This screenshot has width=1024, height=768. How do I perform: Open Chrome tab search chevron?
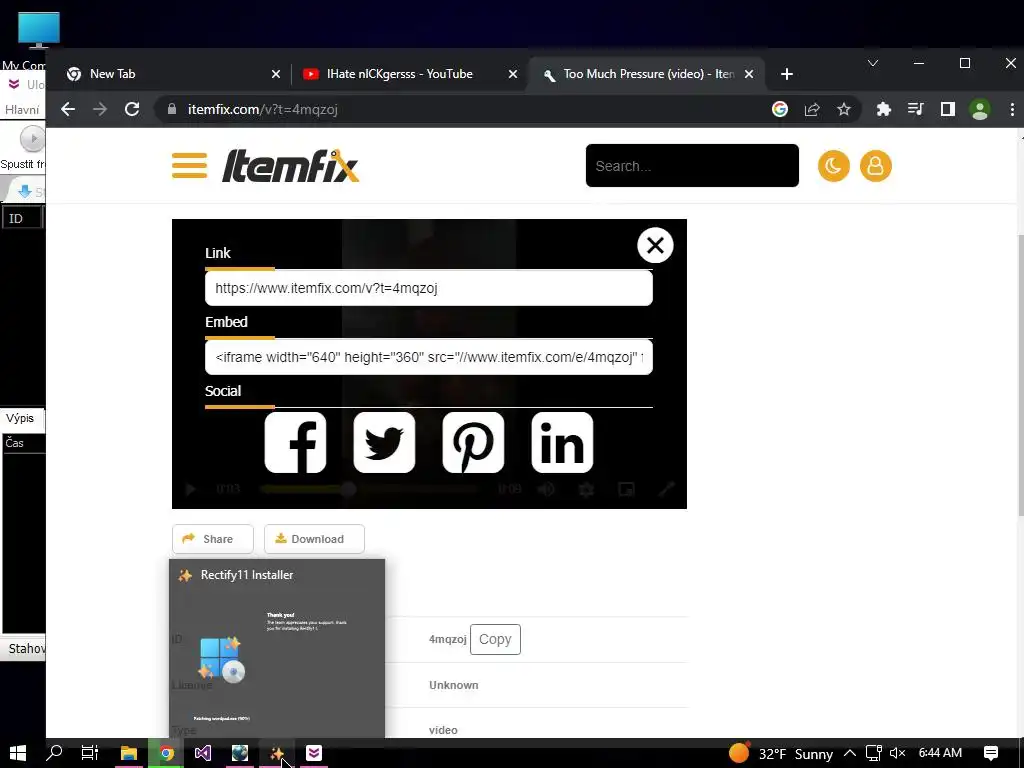click(x=872, y=63)
